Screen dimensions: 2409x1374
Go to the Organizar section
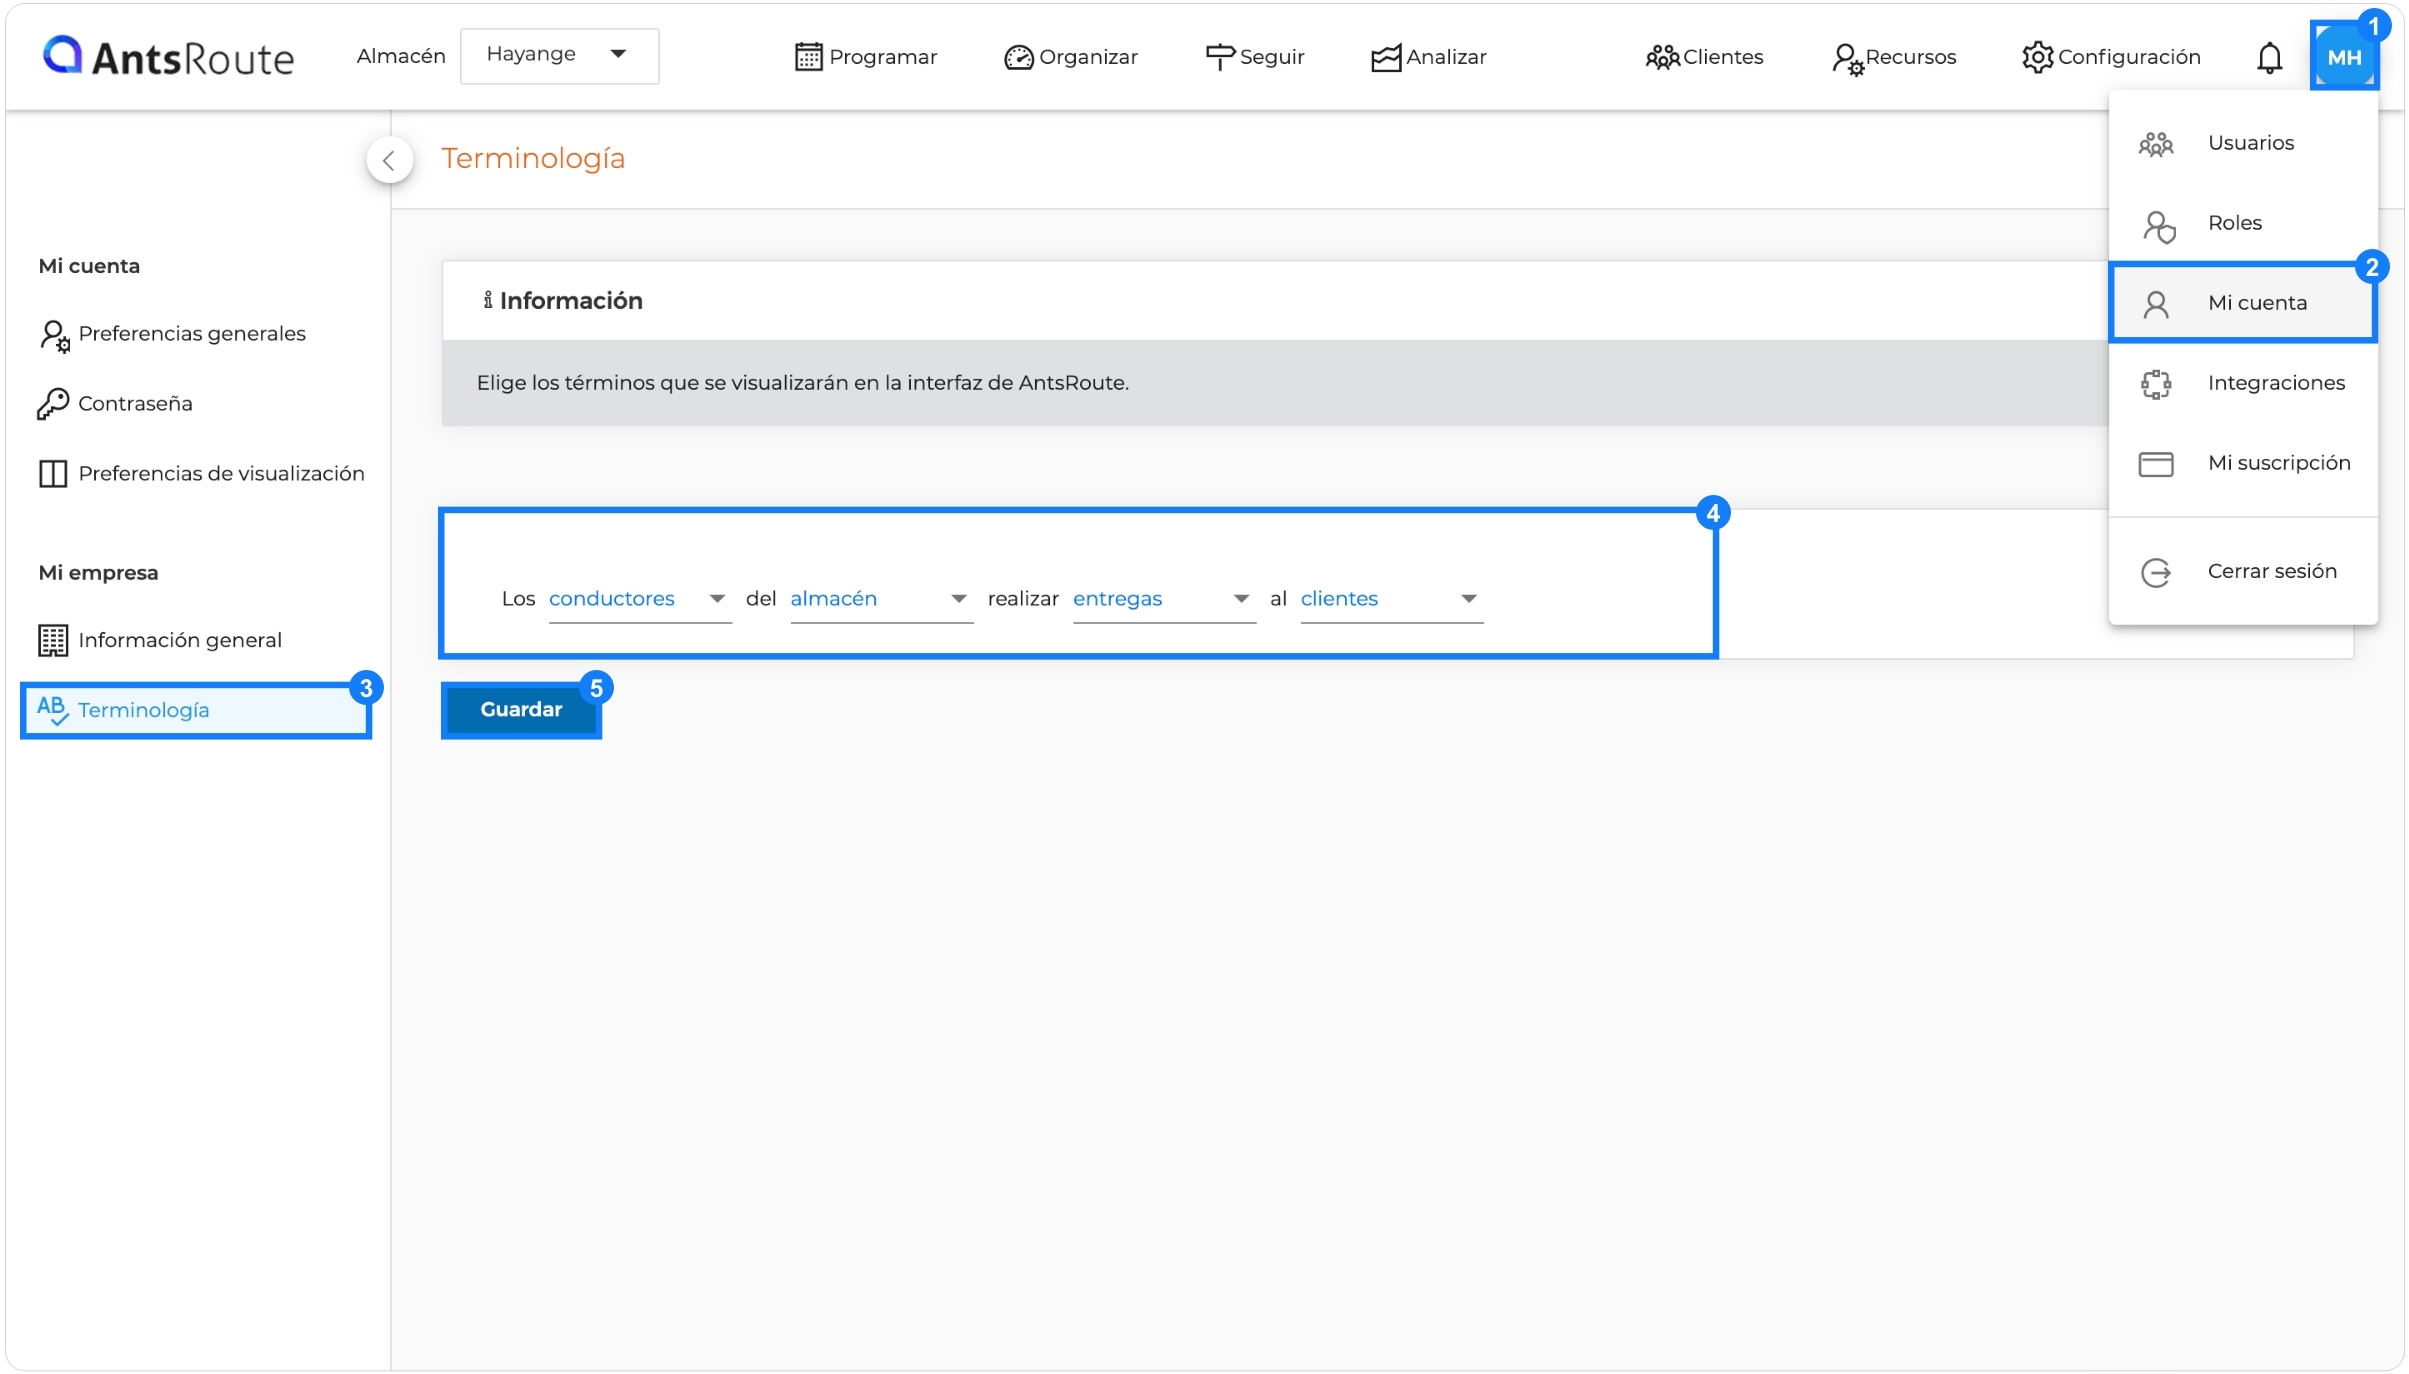click(x=1071, y=57)
